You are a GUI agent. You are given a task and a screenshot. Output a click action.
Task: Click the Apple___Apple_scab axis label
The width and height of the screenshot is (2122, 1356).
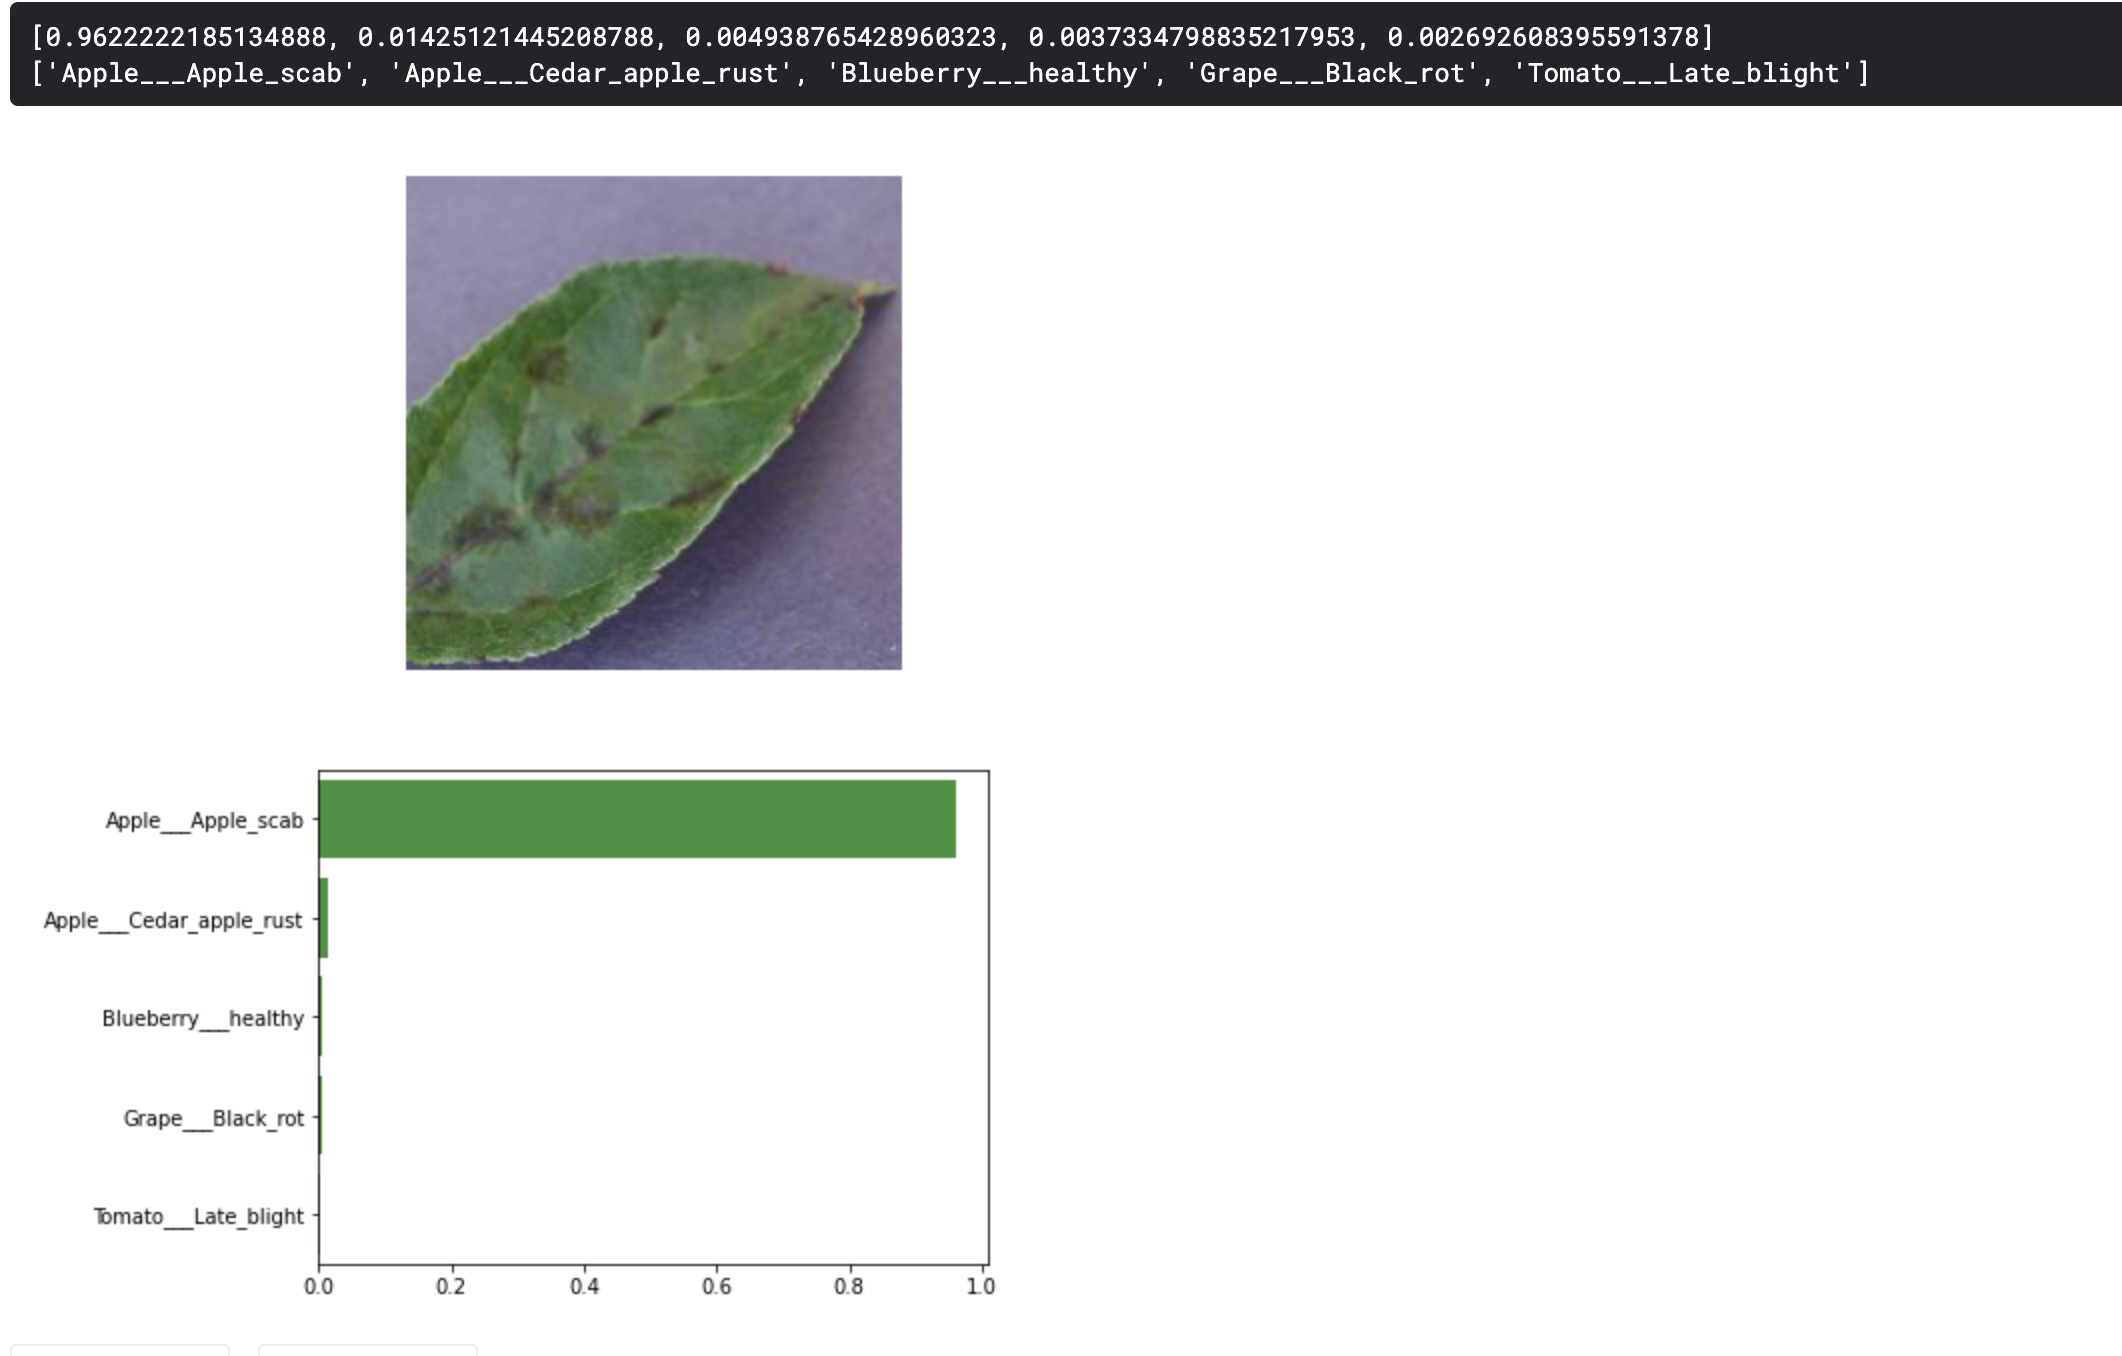tap(204, 821)
